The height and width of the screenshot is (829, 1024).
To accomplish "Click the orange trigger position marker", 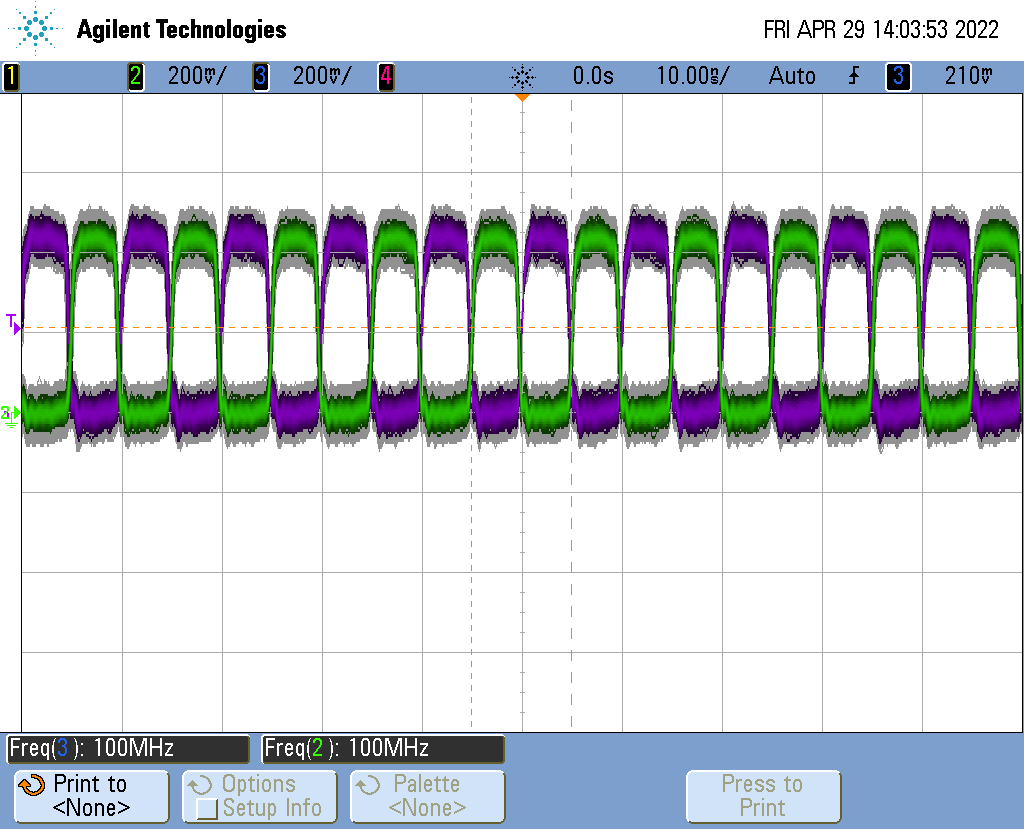I will click(524, 97).
